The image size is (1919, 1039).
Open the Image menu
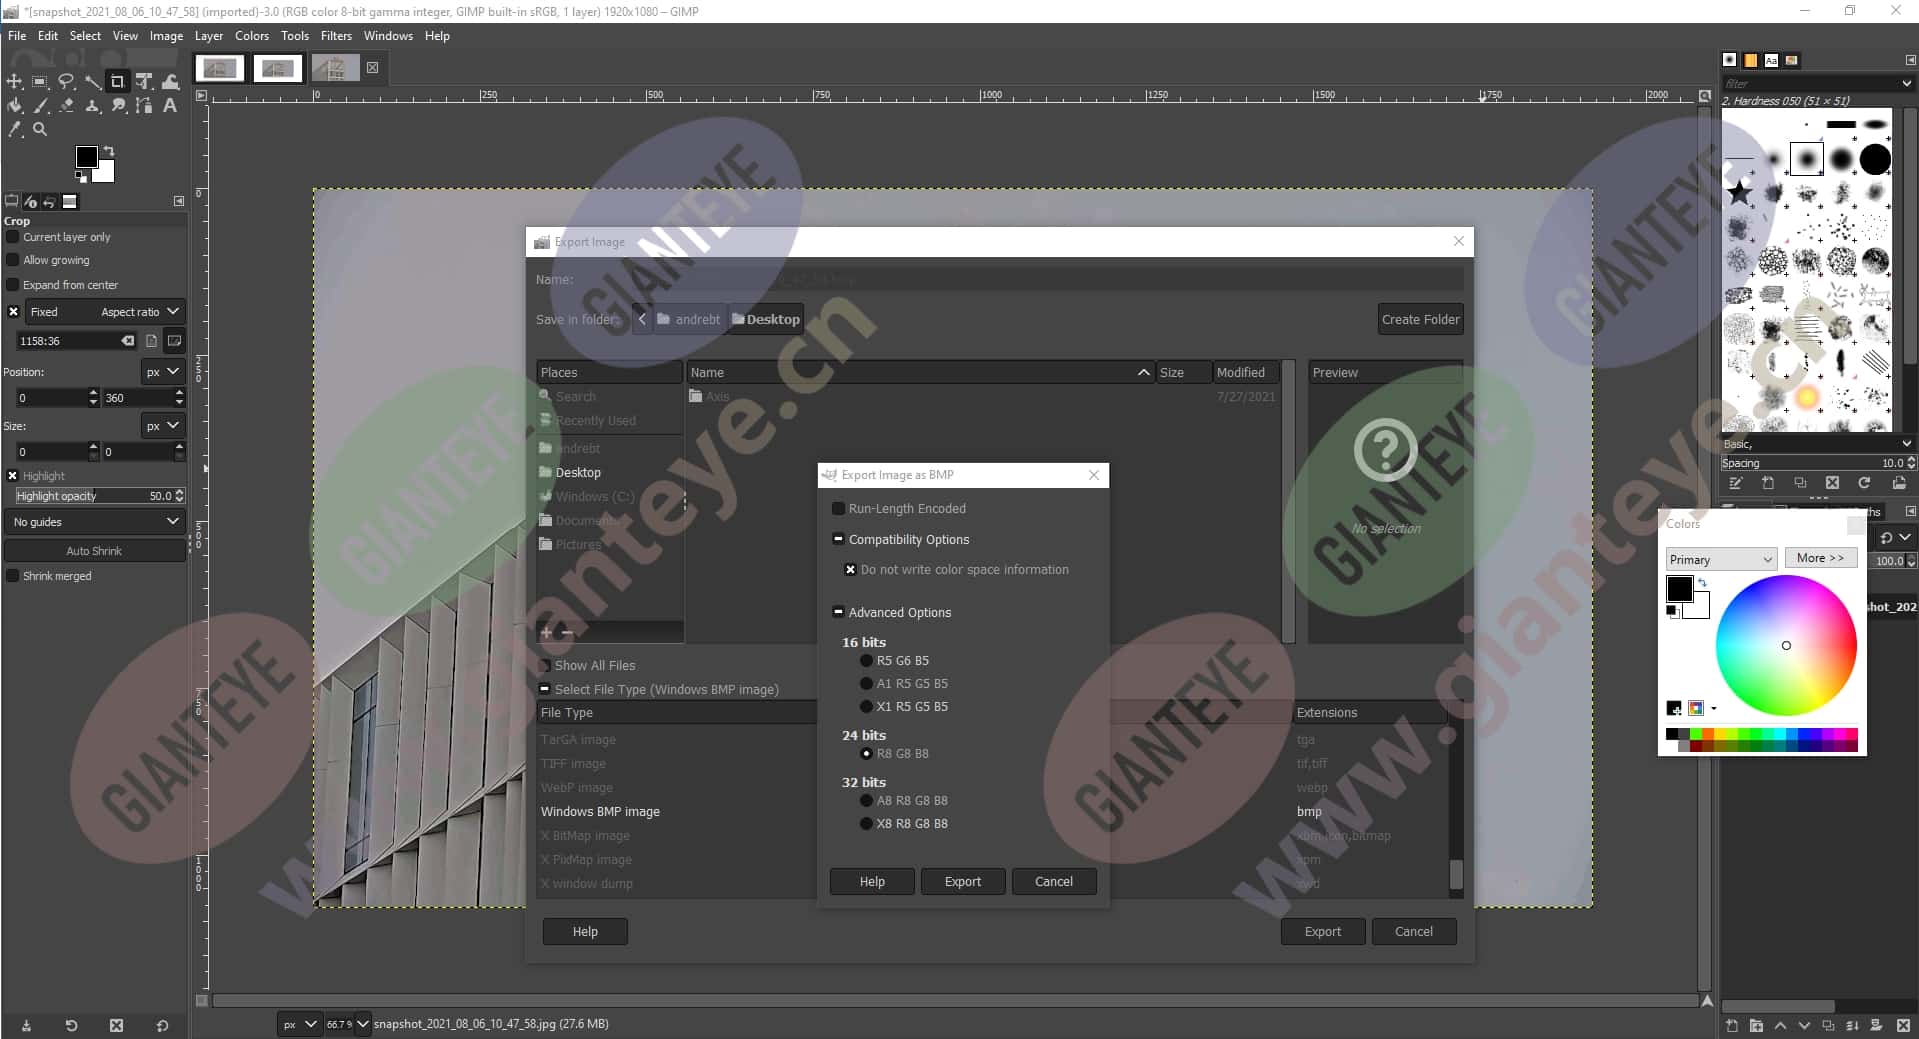point(166,36)
